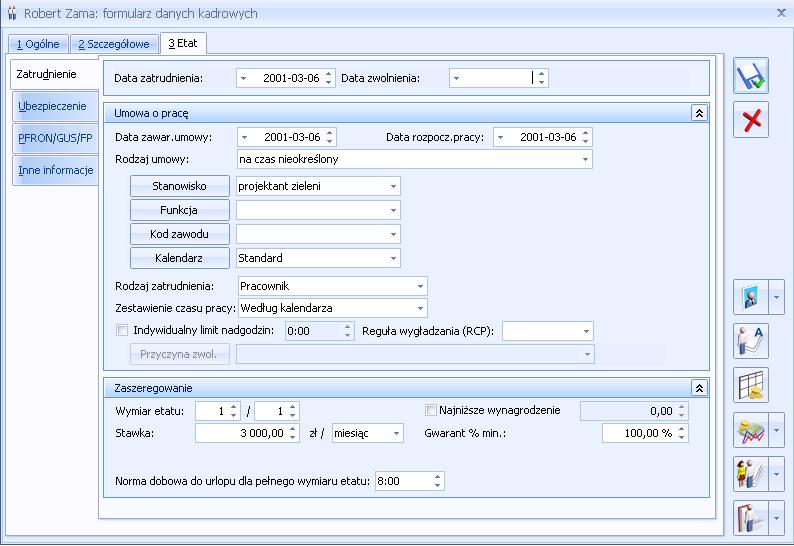Click the Data rozpocz.pracy spinner arrows

(x=585, y=137)
